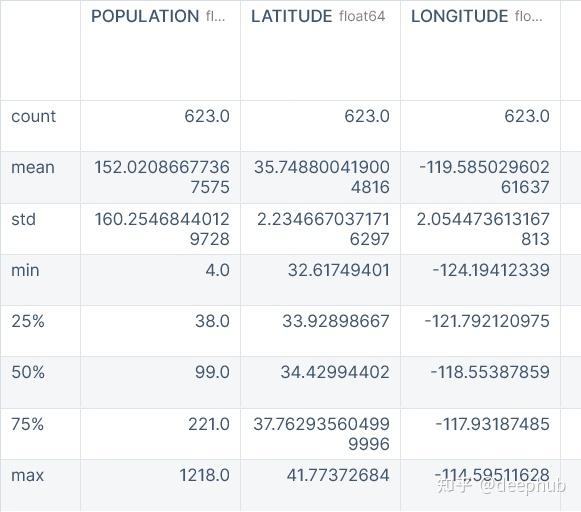Select the mean row label
The width and height of the screenshot is (581, 512).
33,167
